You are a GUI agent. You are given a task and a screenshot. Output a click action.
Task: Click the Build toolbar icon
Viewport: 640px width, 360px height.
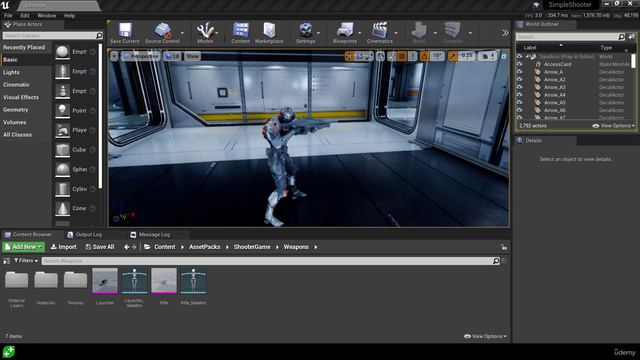click(x=419, y=33)
